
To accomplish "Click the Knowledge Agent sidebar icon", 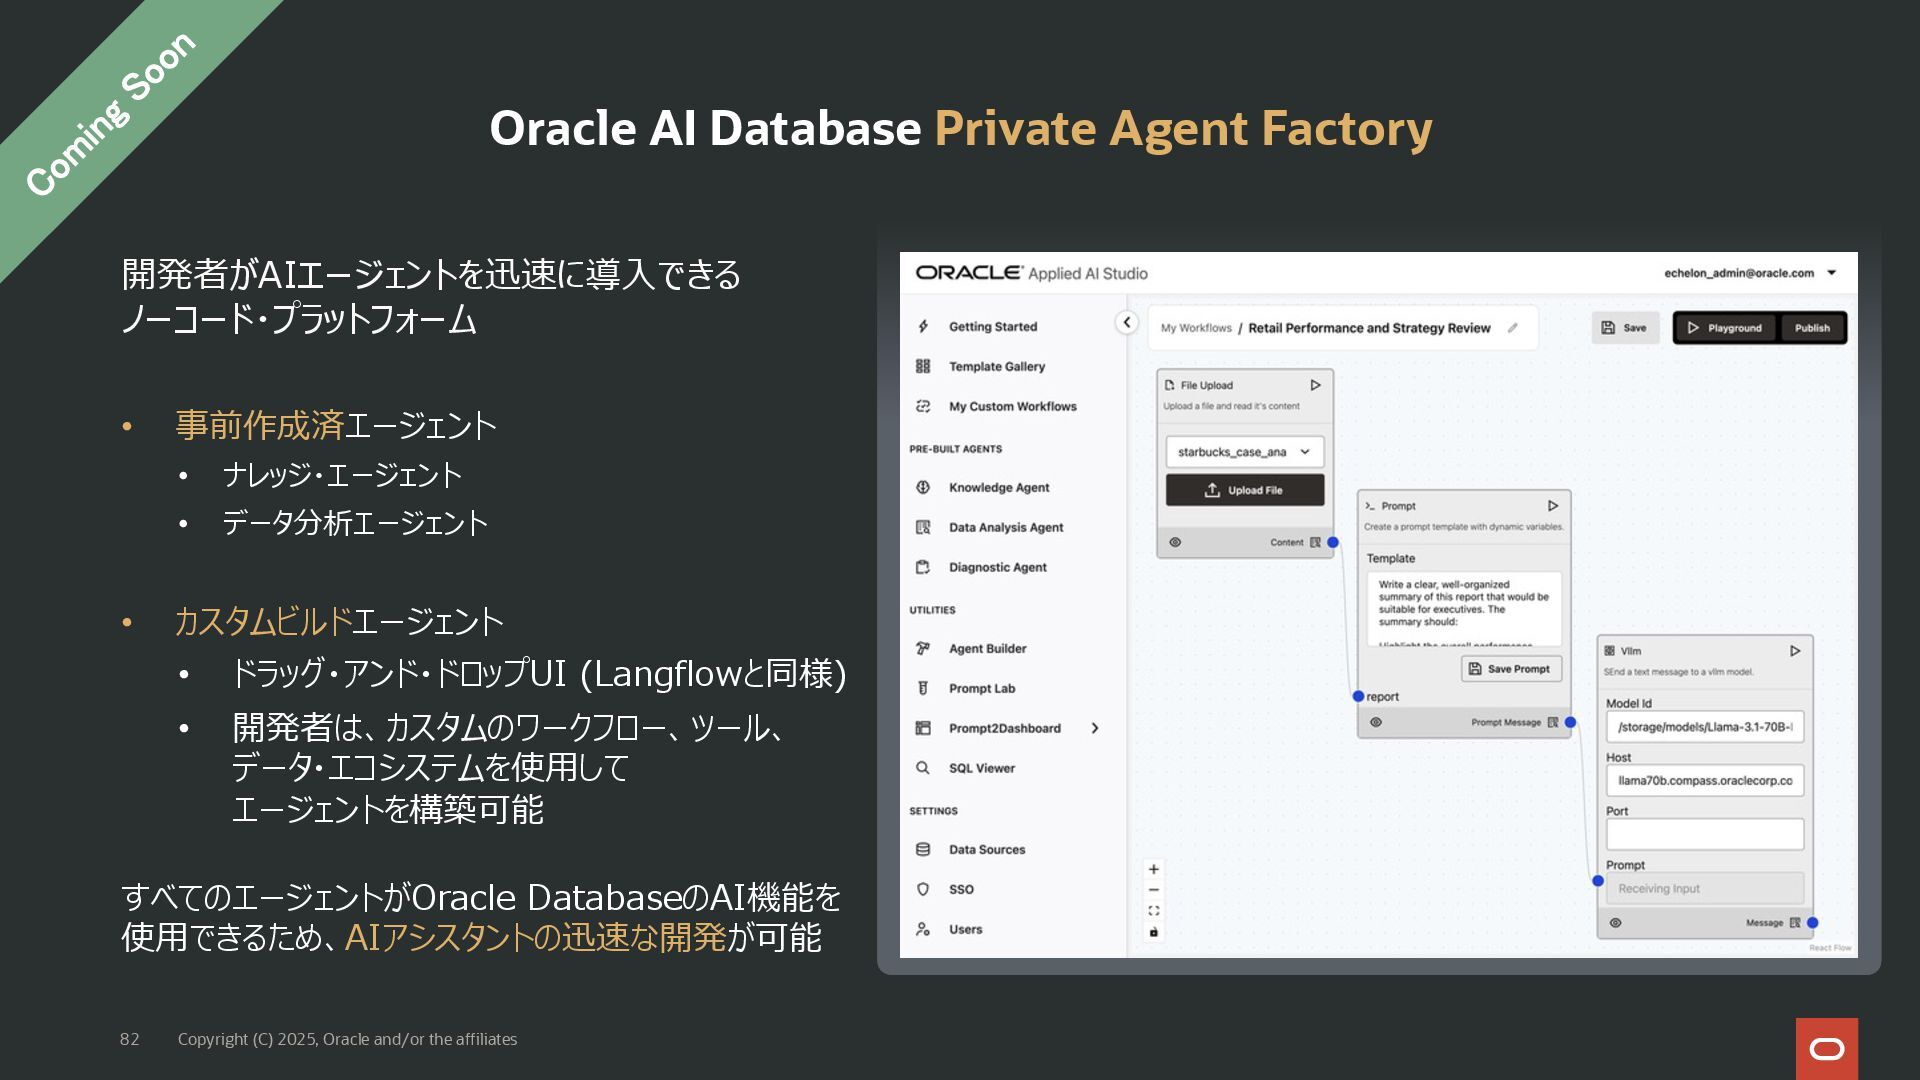I will (x=923, y=487).
